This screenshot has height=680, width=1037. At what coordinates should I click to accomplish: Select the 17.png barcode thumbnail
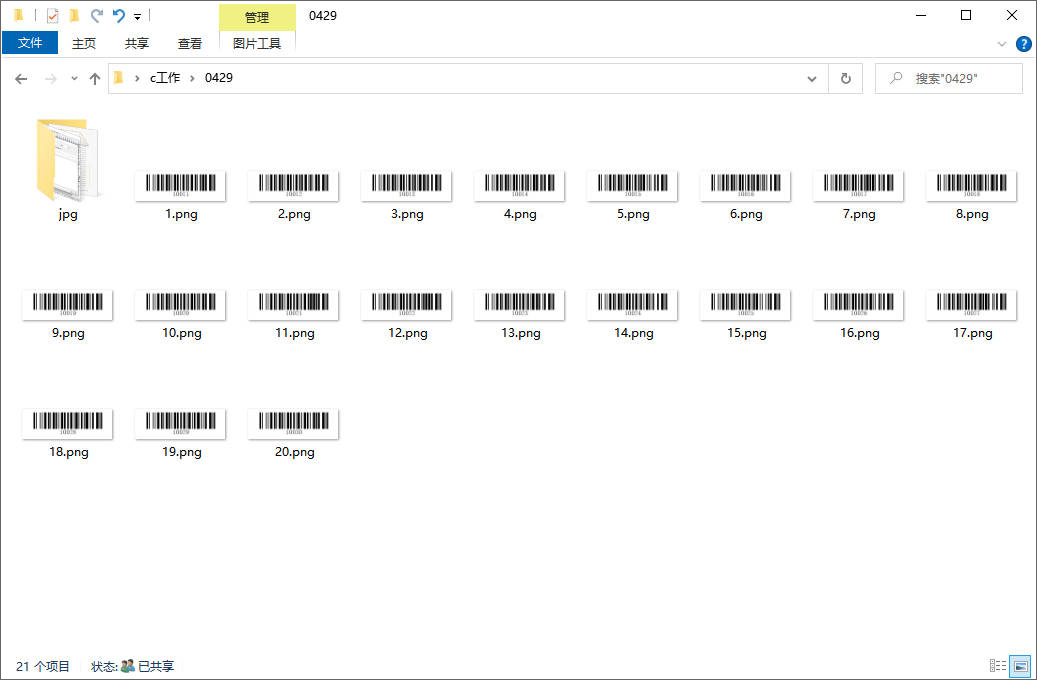click(972, 305)
